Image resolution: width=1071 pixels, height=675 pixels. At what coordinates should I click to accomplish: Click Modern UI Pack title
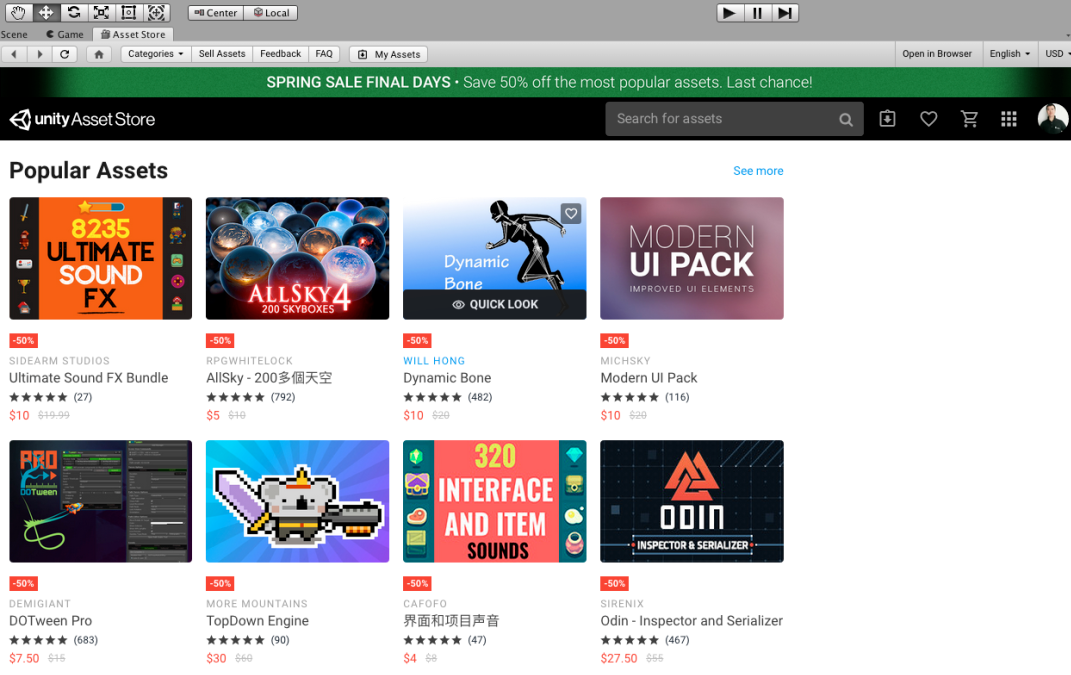click(649, 378)
